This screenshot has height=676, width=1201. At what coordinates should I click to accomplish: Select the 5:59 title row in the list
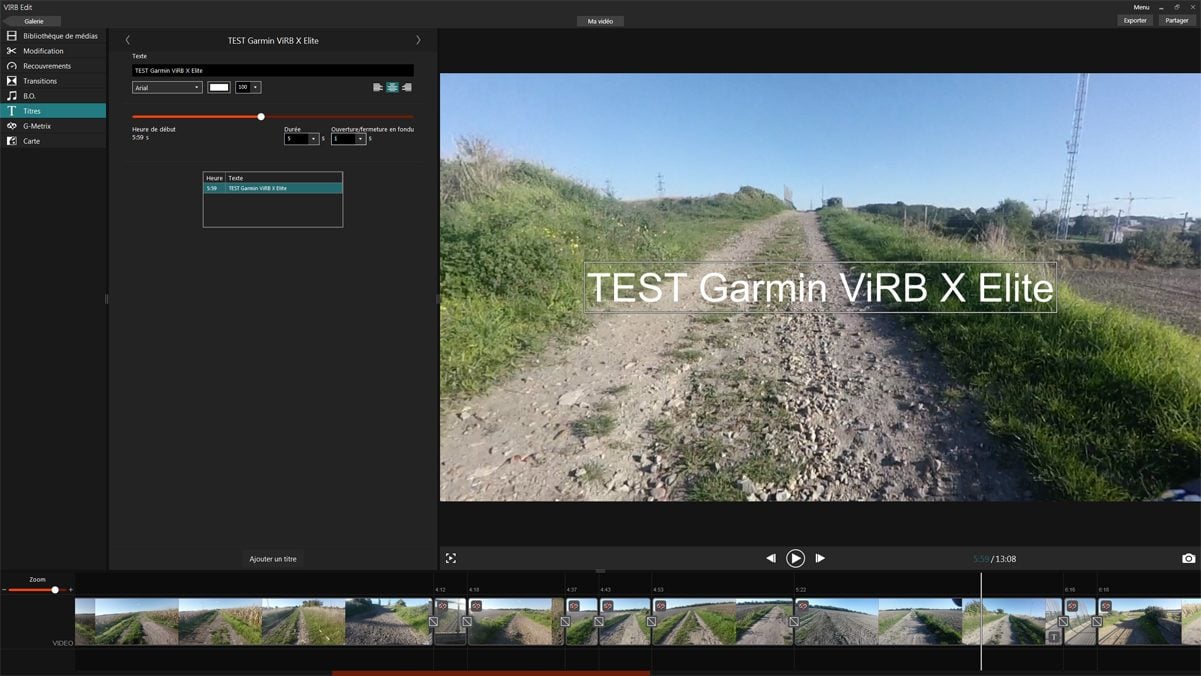click(273, 188)
